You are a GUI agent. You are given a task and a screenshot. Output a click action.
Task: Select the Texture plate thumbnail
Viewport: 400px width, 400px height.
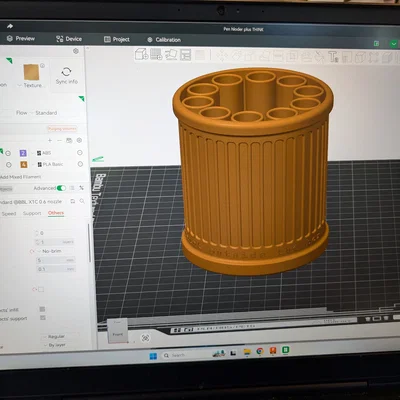pyautogui.click(x=31, y=72)
